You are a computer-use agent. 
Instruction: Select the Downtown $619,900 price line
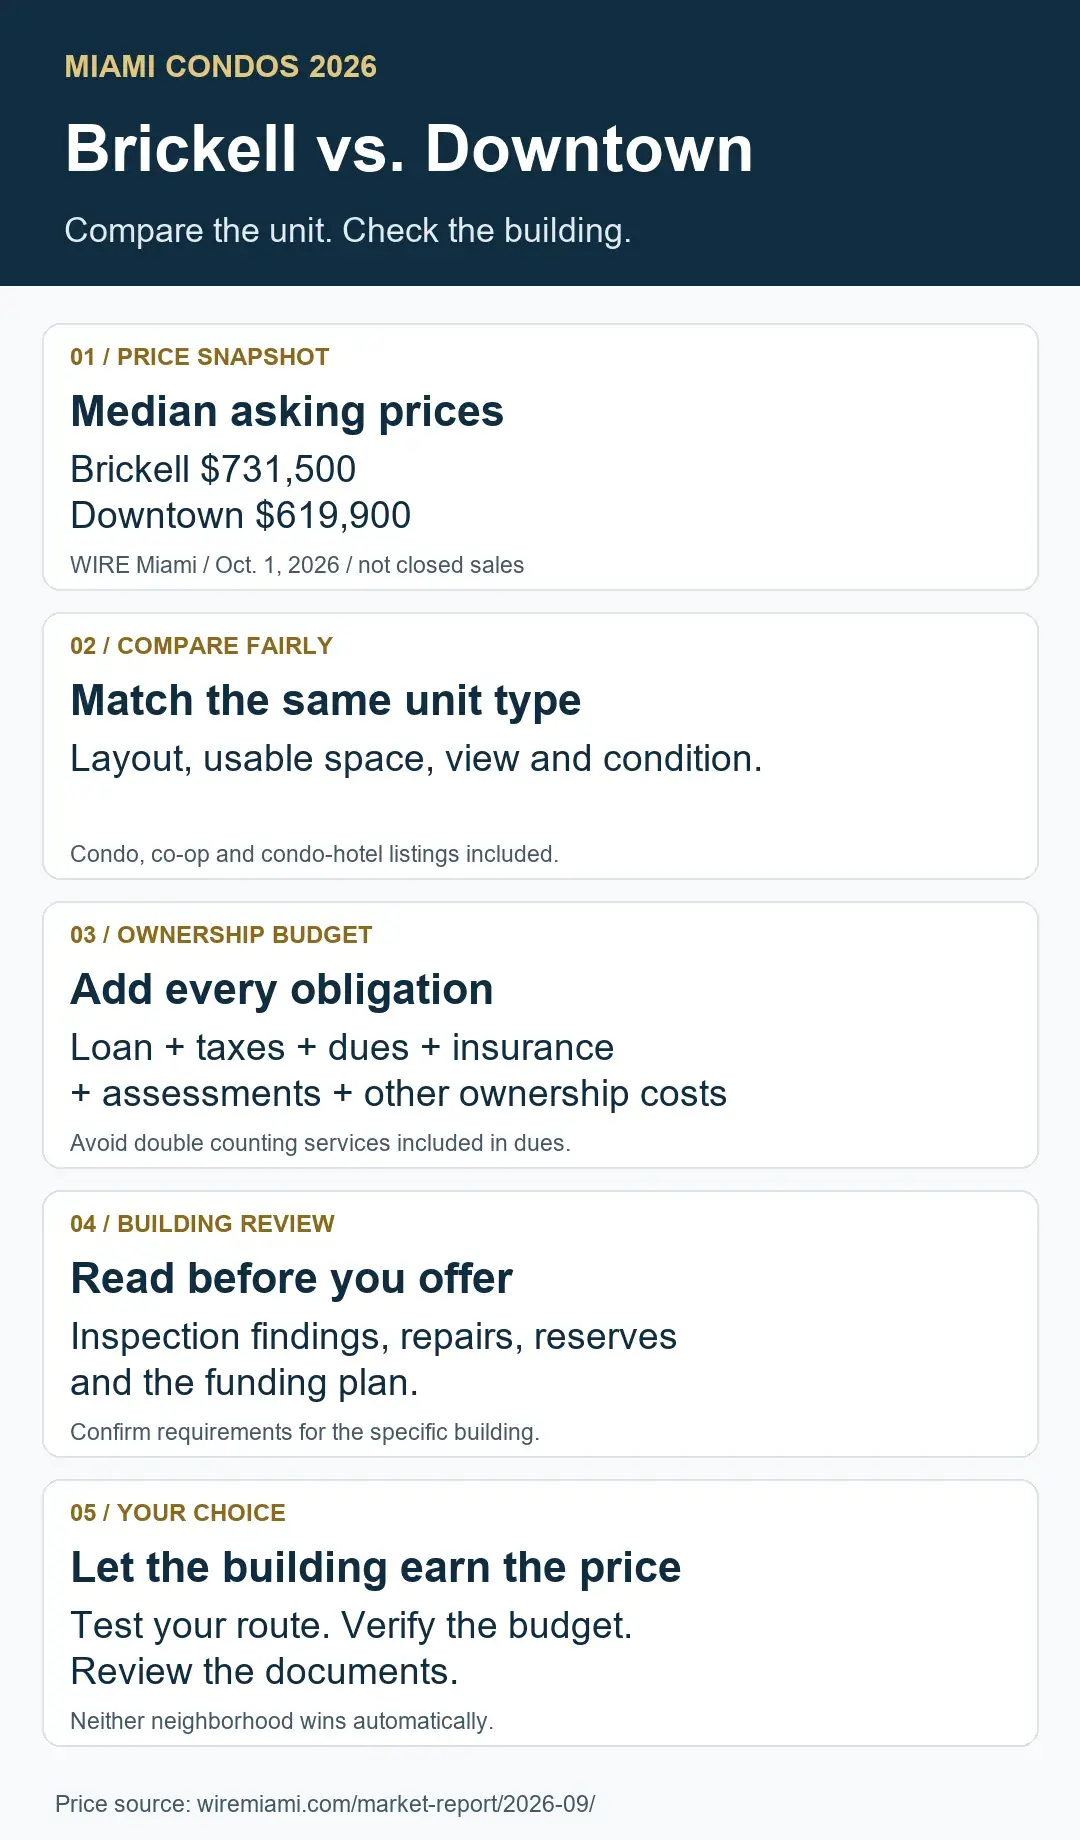[x=241, y=515]
